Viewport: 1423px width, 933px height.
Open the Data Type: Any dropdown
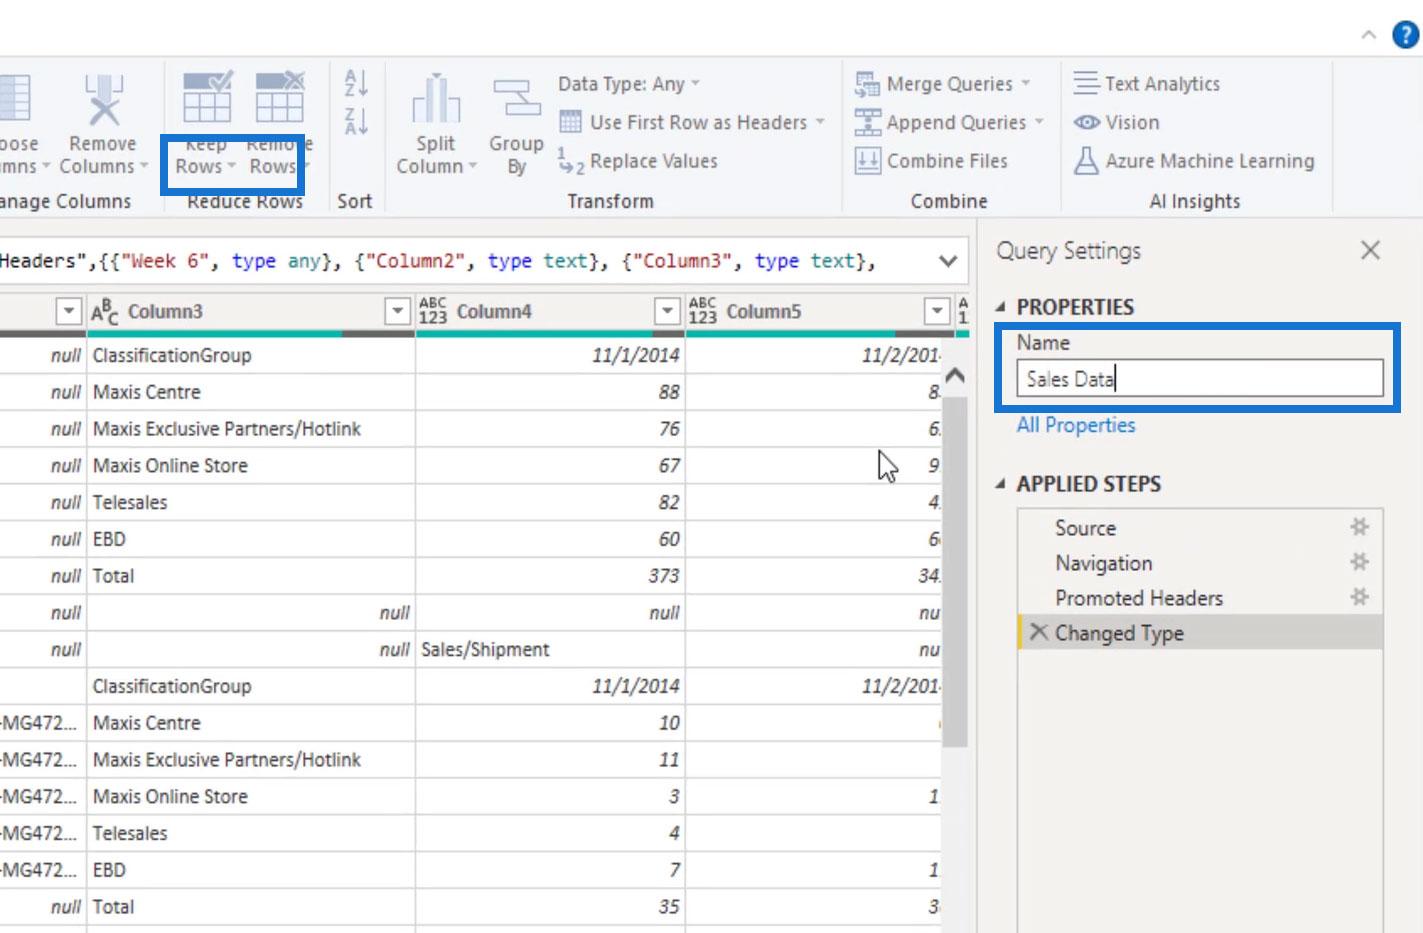(x=628, y=84)
